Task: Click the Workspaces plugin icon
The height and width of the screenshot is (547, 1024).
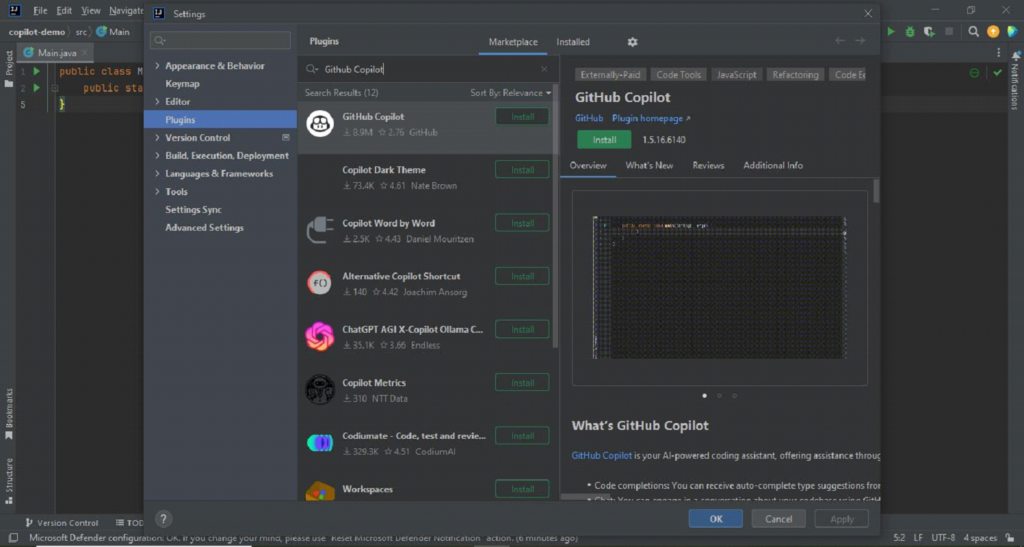Action: 320,492
